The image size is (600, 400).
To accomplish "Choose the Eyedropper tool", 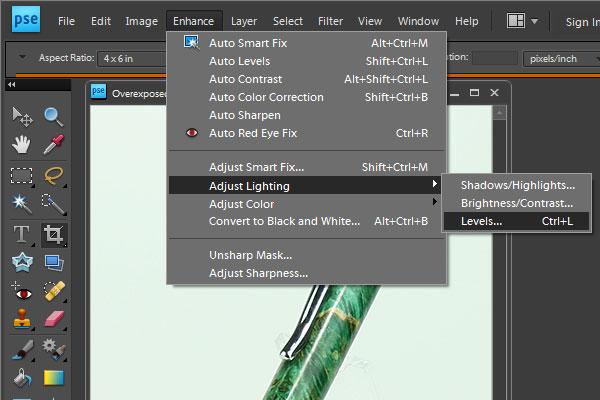I will coord(53,146).
